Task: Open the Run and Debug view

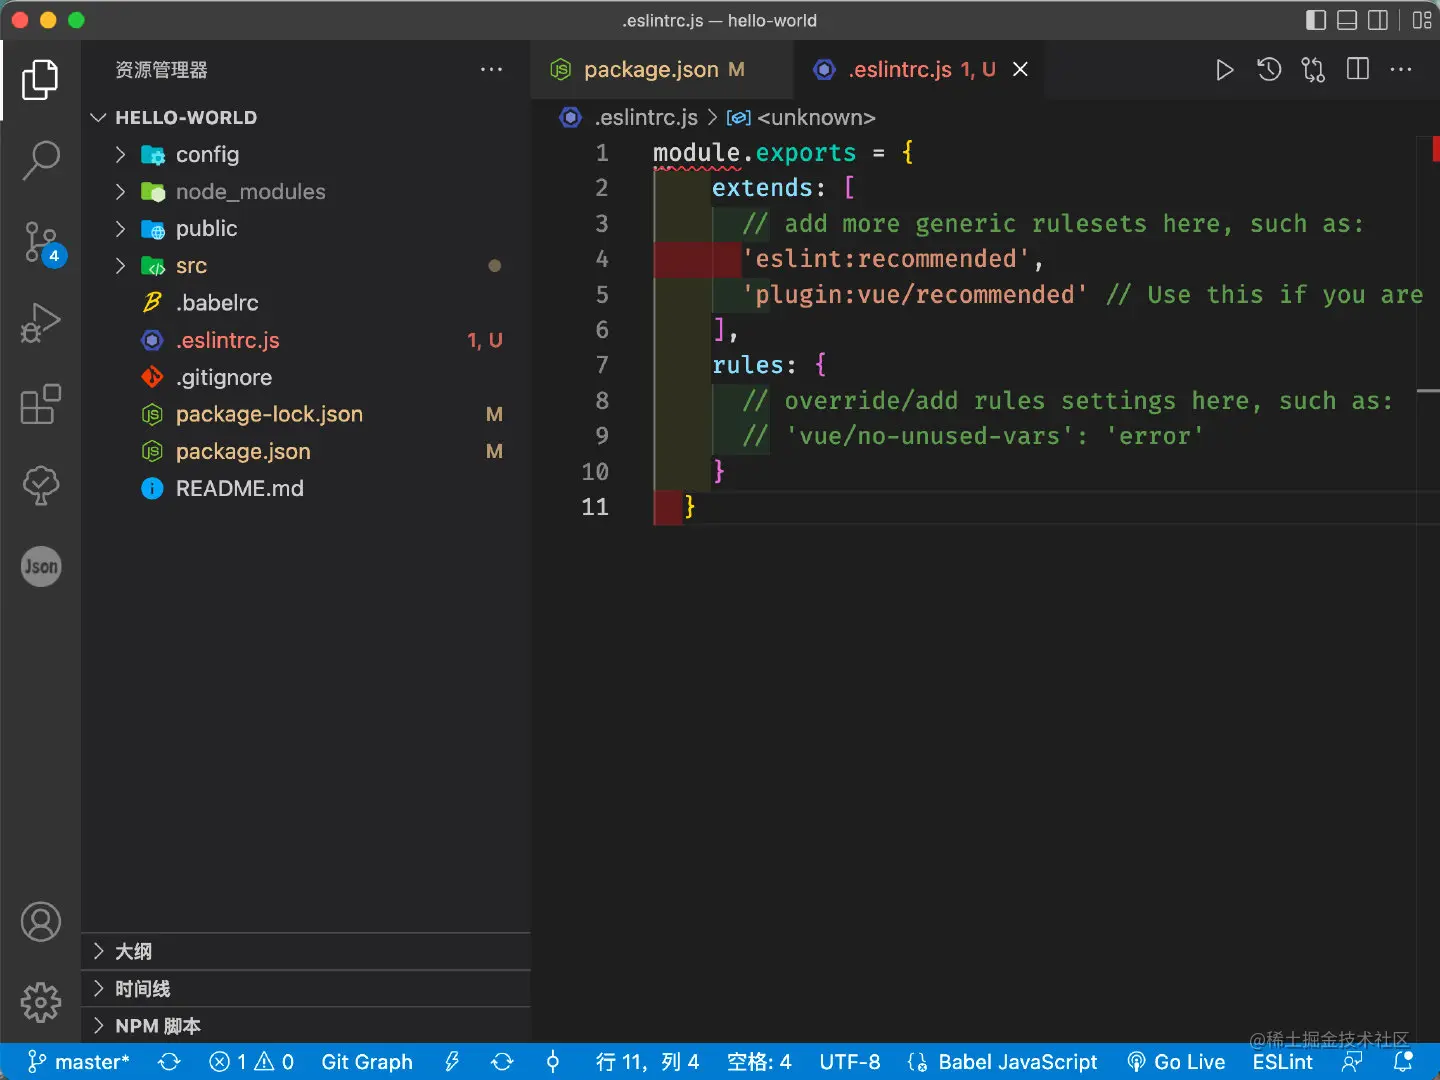Action: point(40,323)
